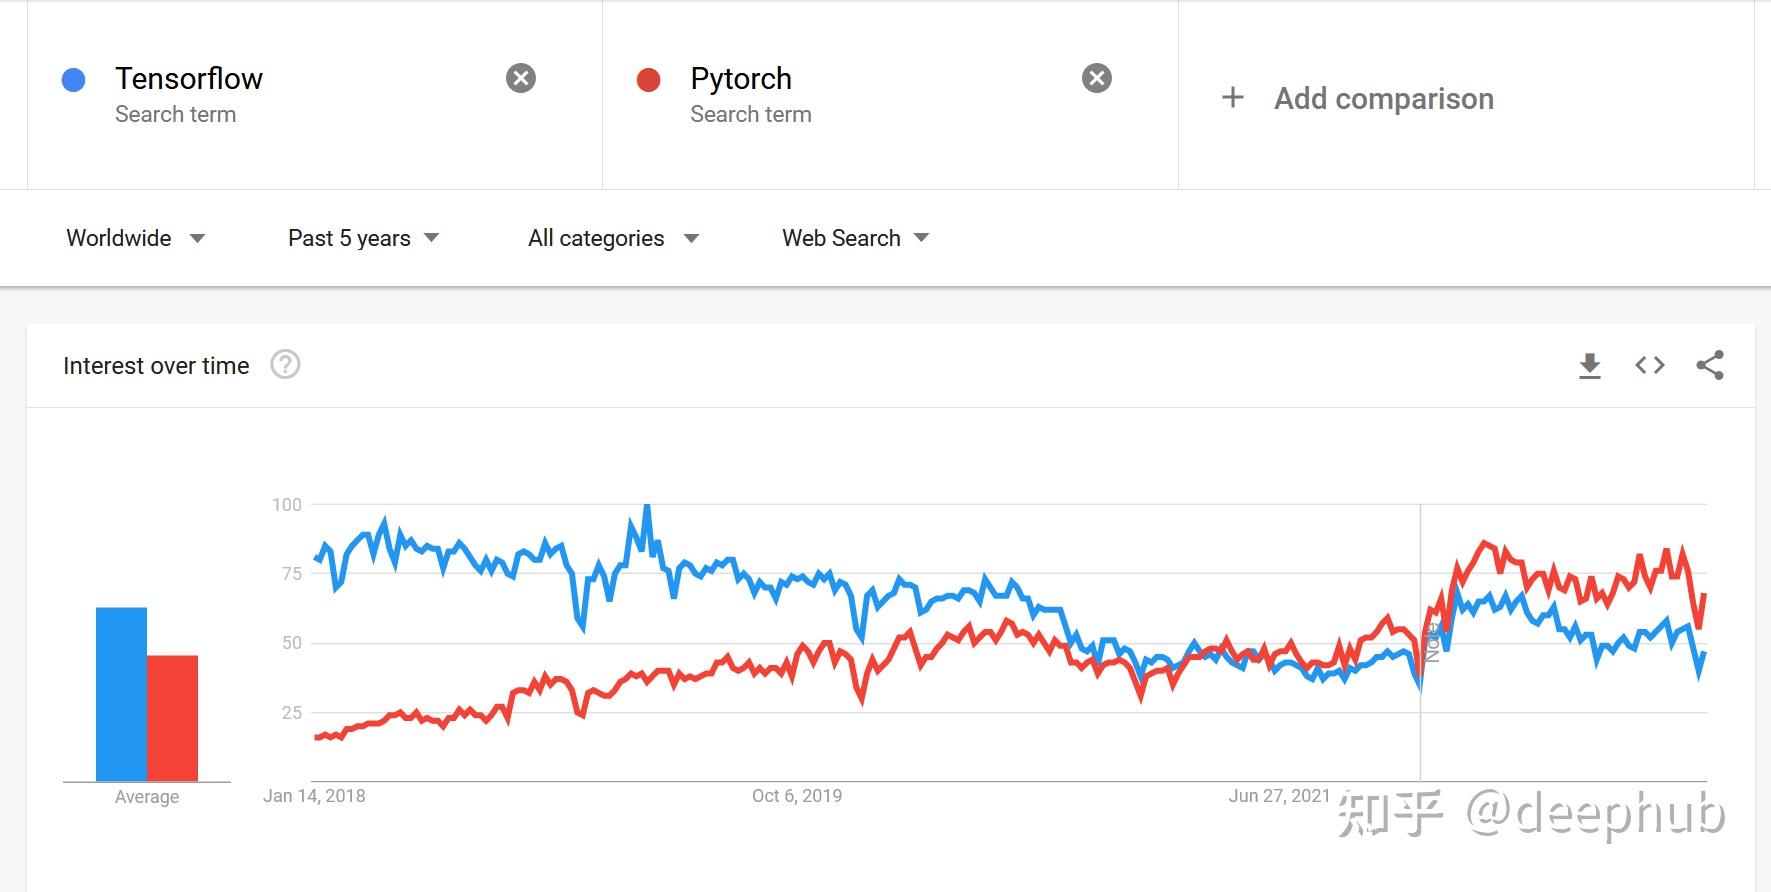Open the Worldwide region dropdown

[135, 238]
